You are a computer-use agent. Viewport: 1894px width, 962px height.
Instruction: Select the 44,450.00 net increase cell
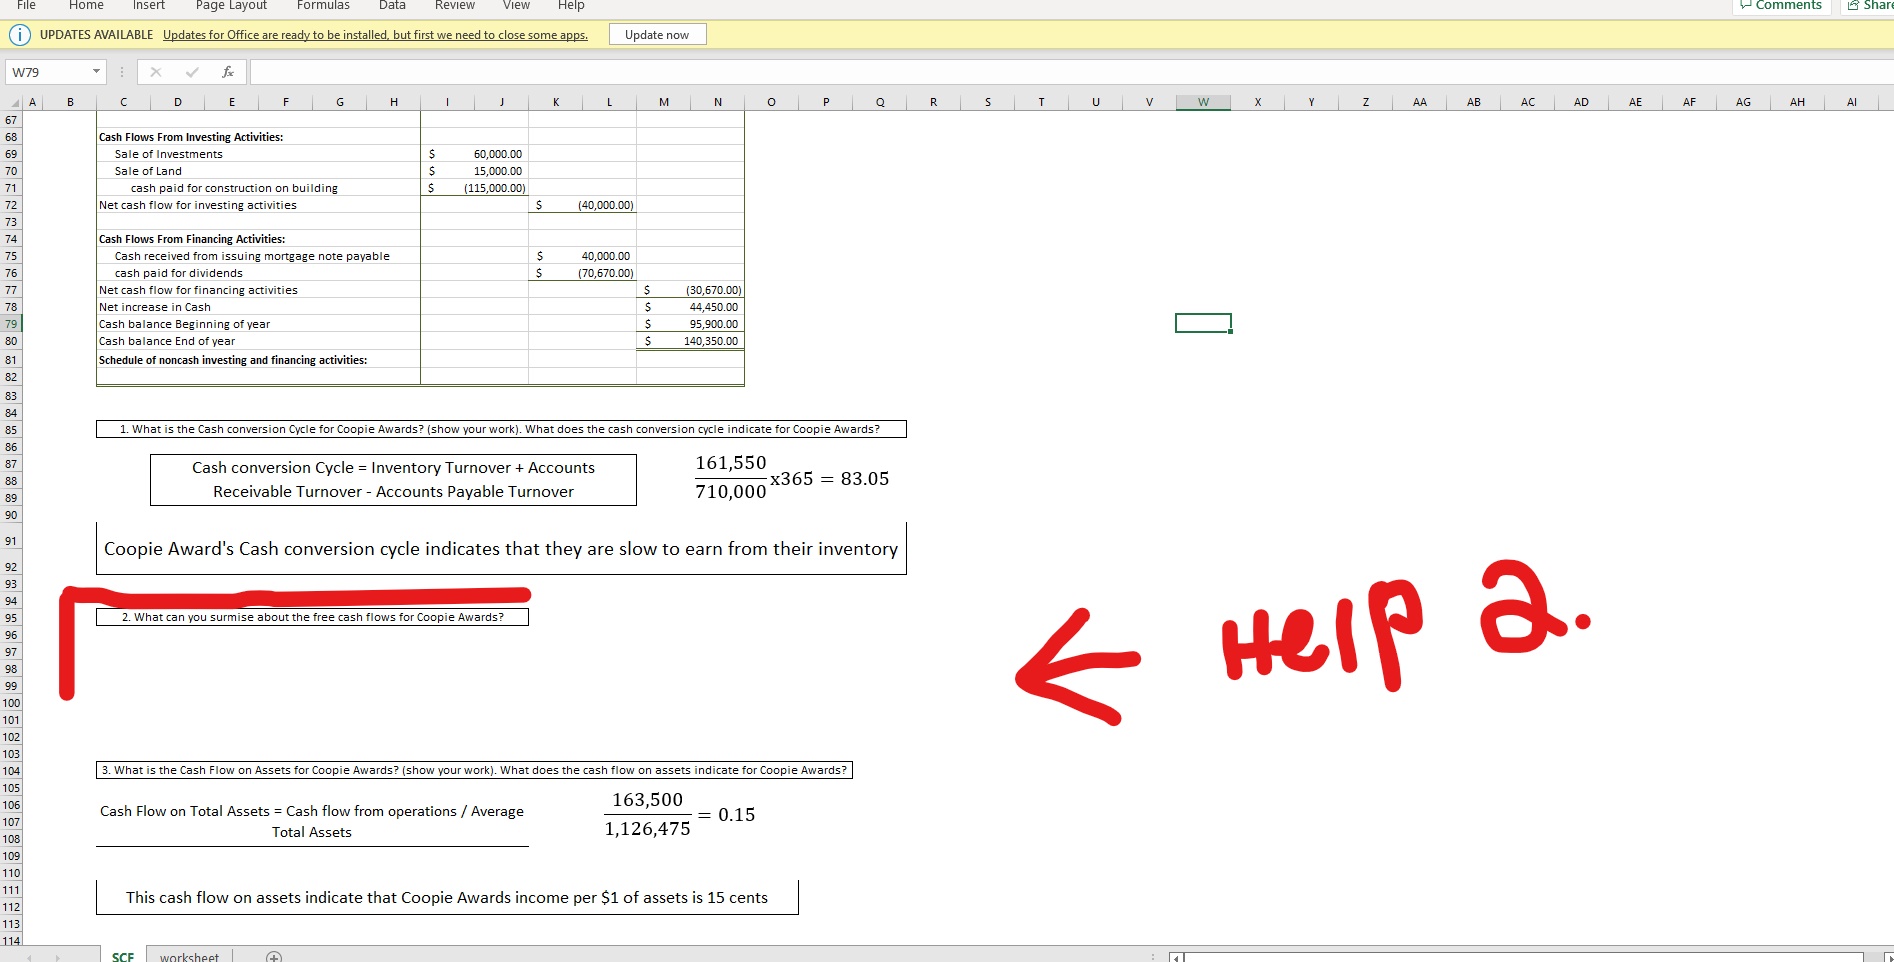coord(691,307)
